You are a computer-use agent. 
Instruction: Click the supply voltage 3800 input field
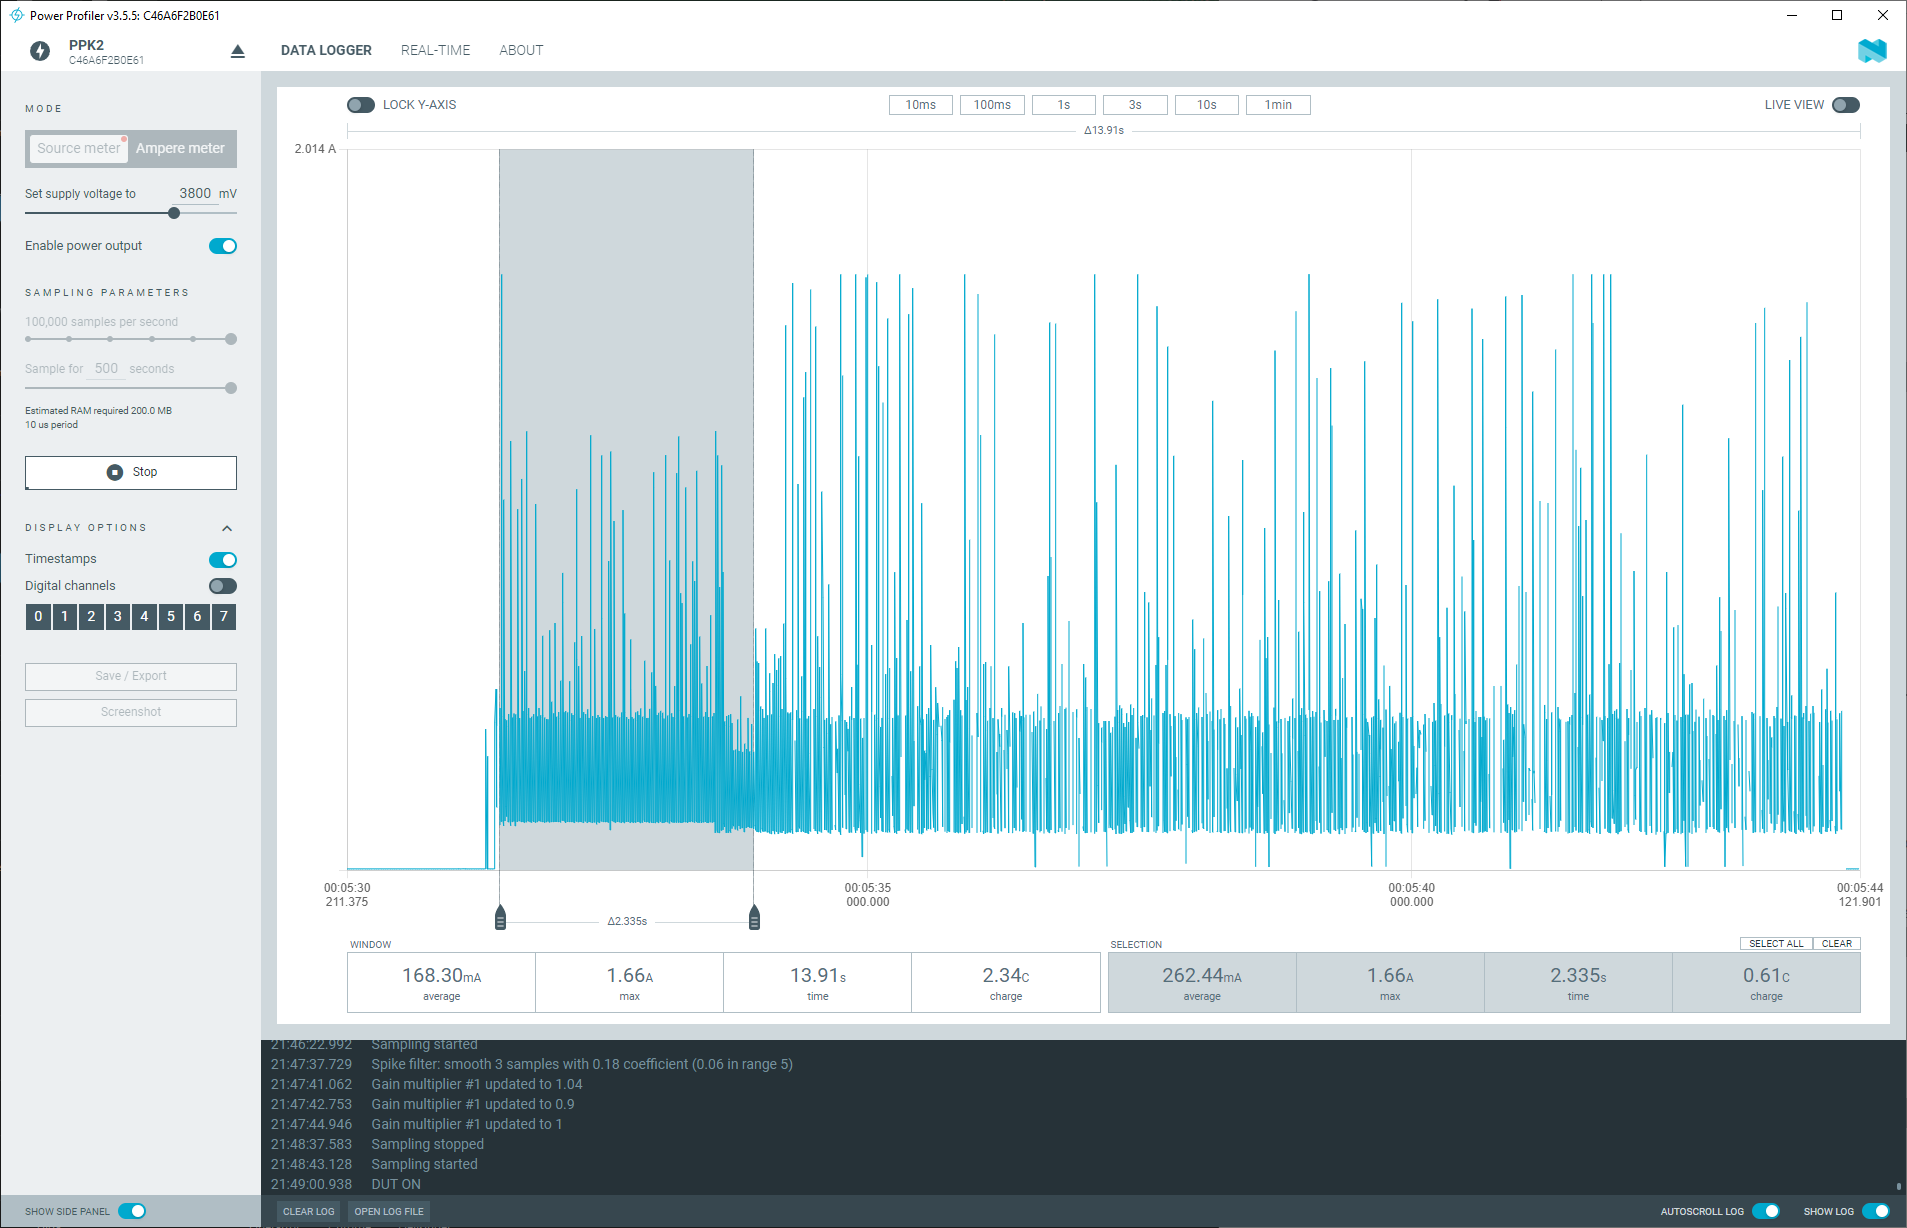(194, 194)
